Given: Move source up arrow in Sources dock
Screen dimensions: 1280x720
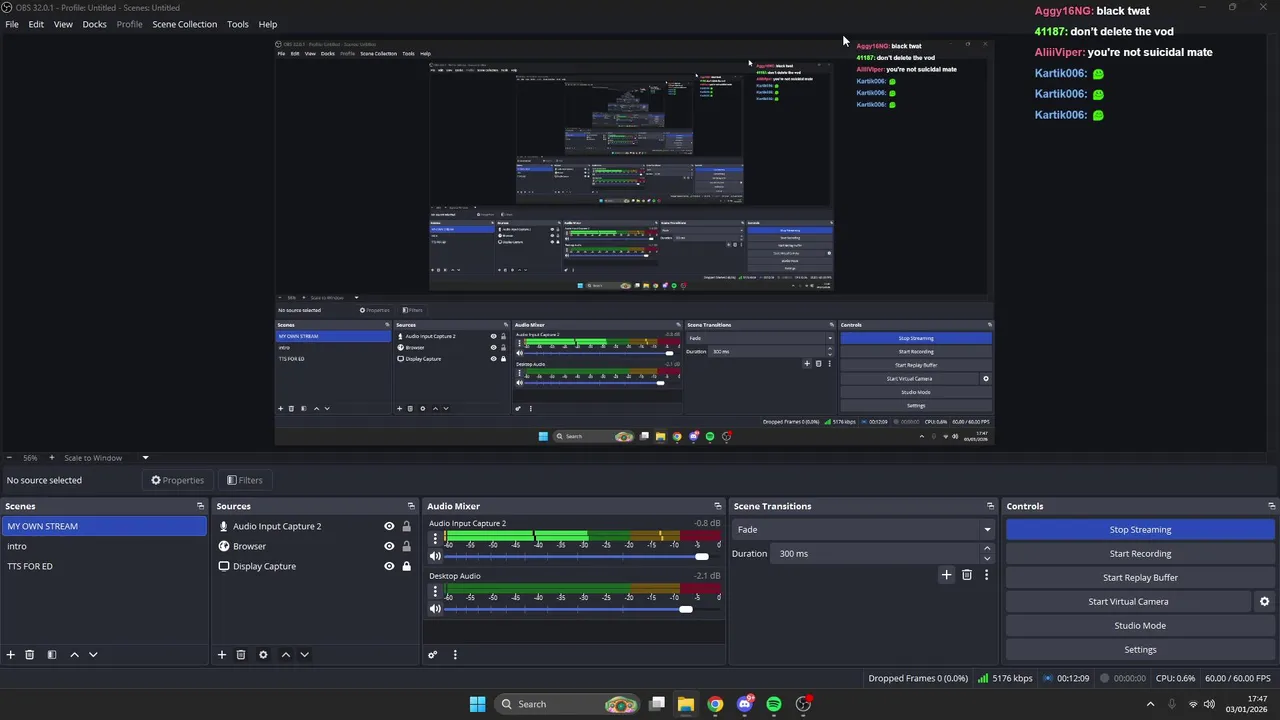Looking at the screenshot, I should pos(285,655).
